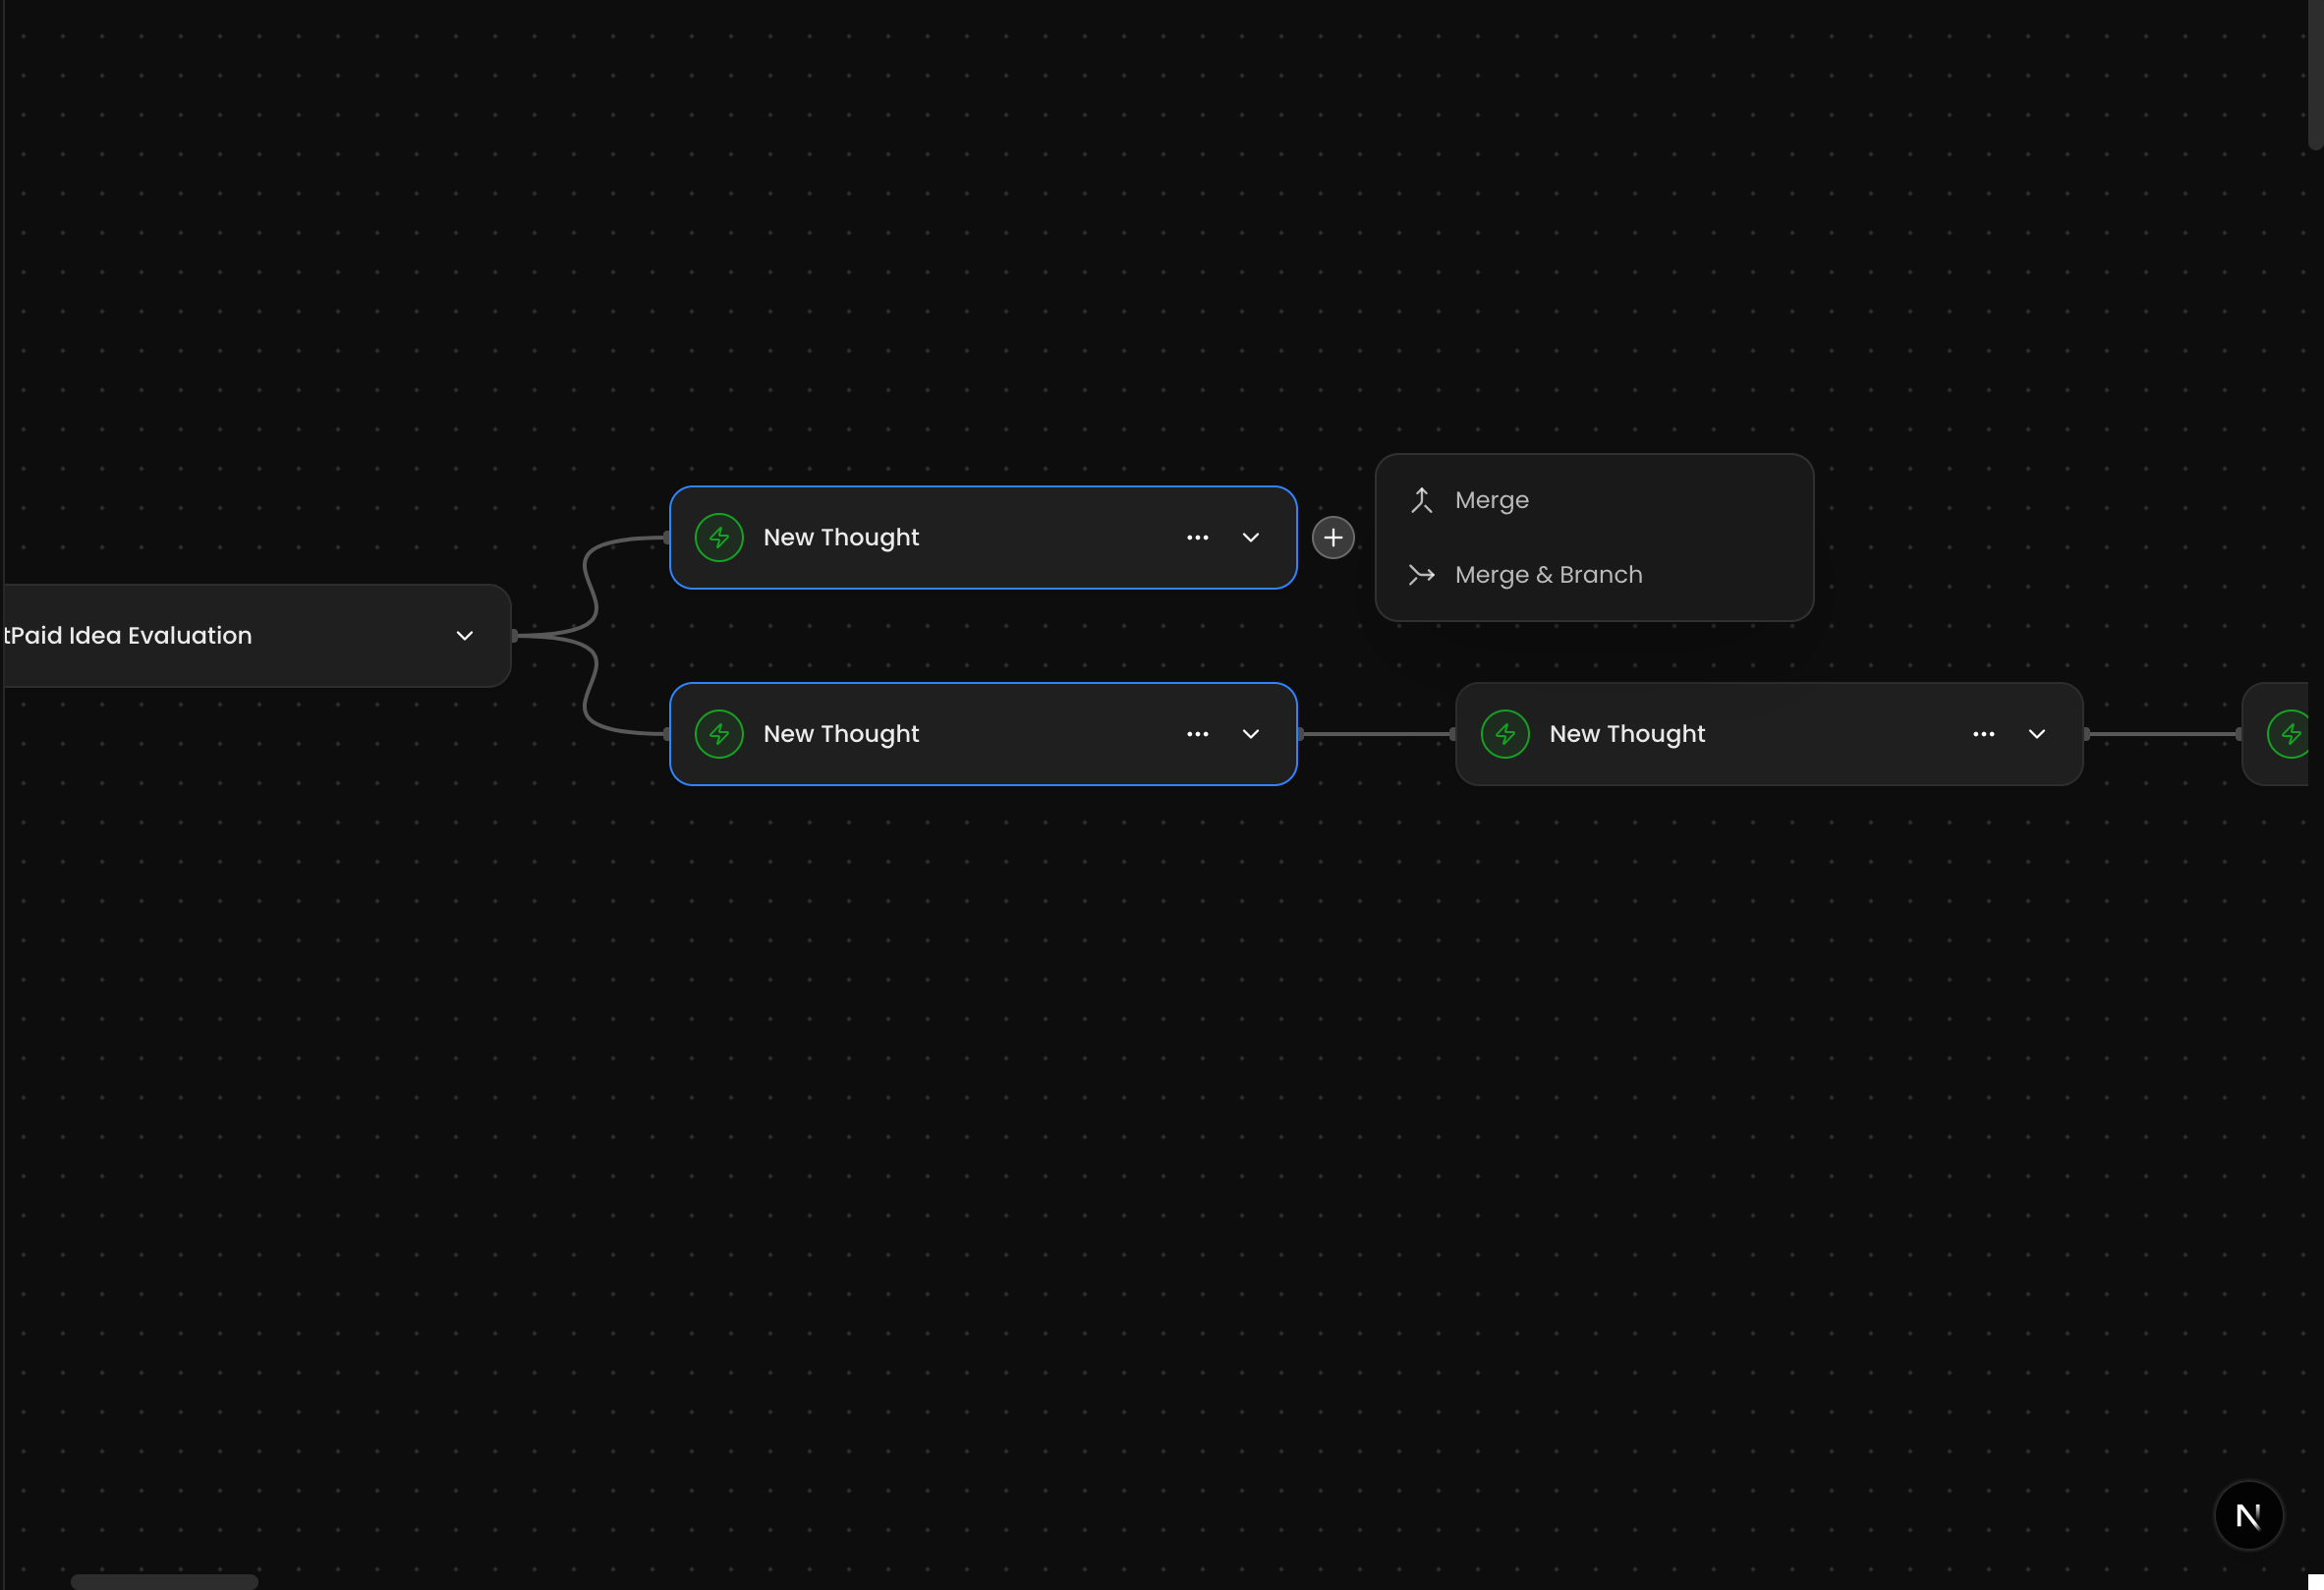2324x1590 pixels.
Task: Open the Next.js dev tools N badge
Action: pyautogui.click(x=2249, y=1516)
